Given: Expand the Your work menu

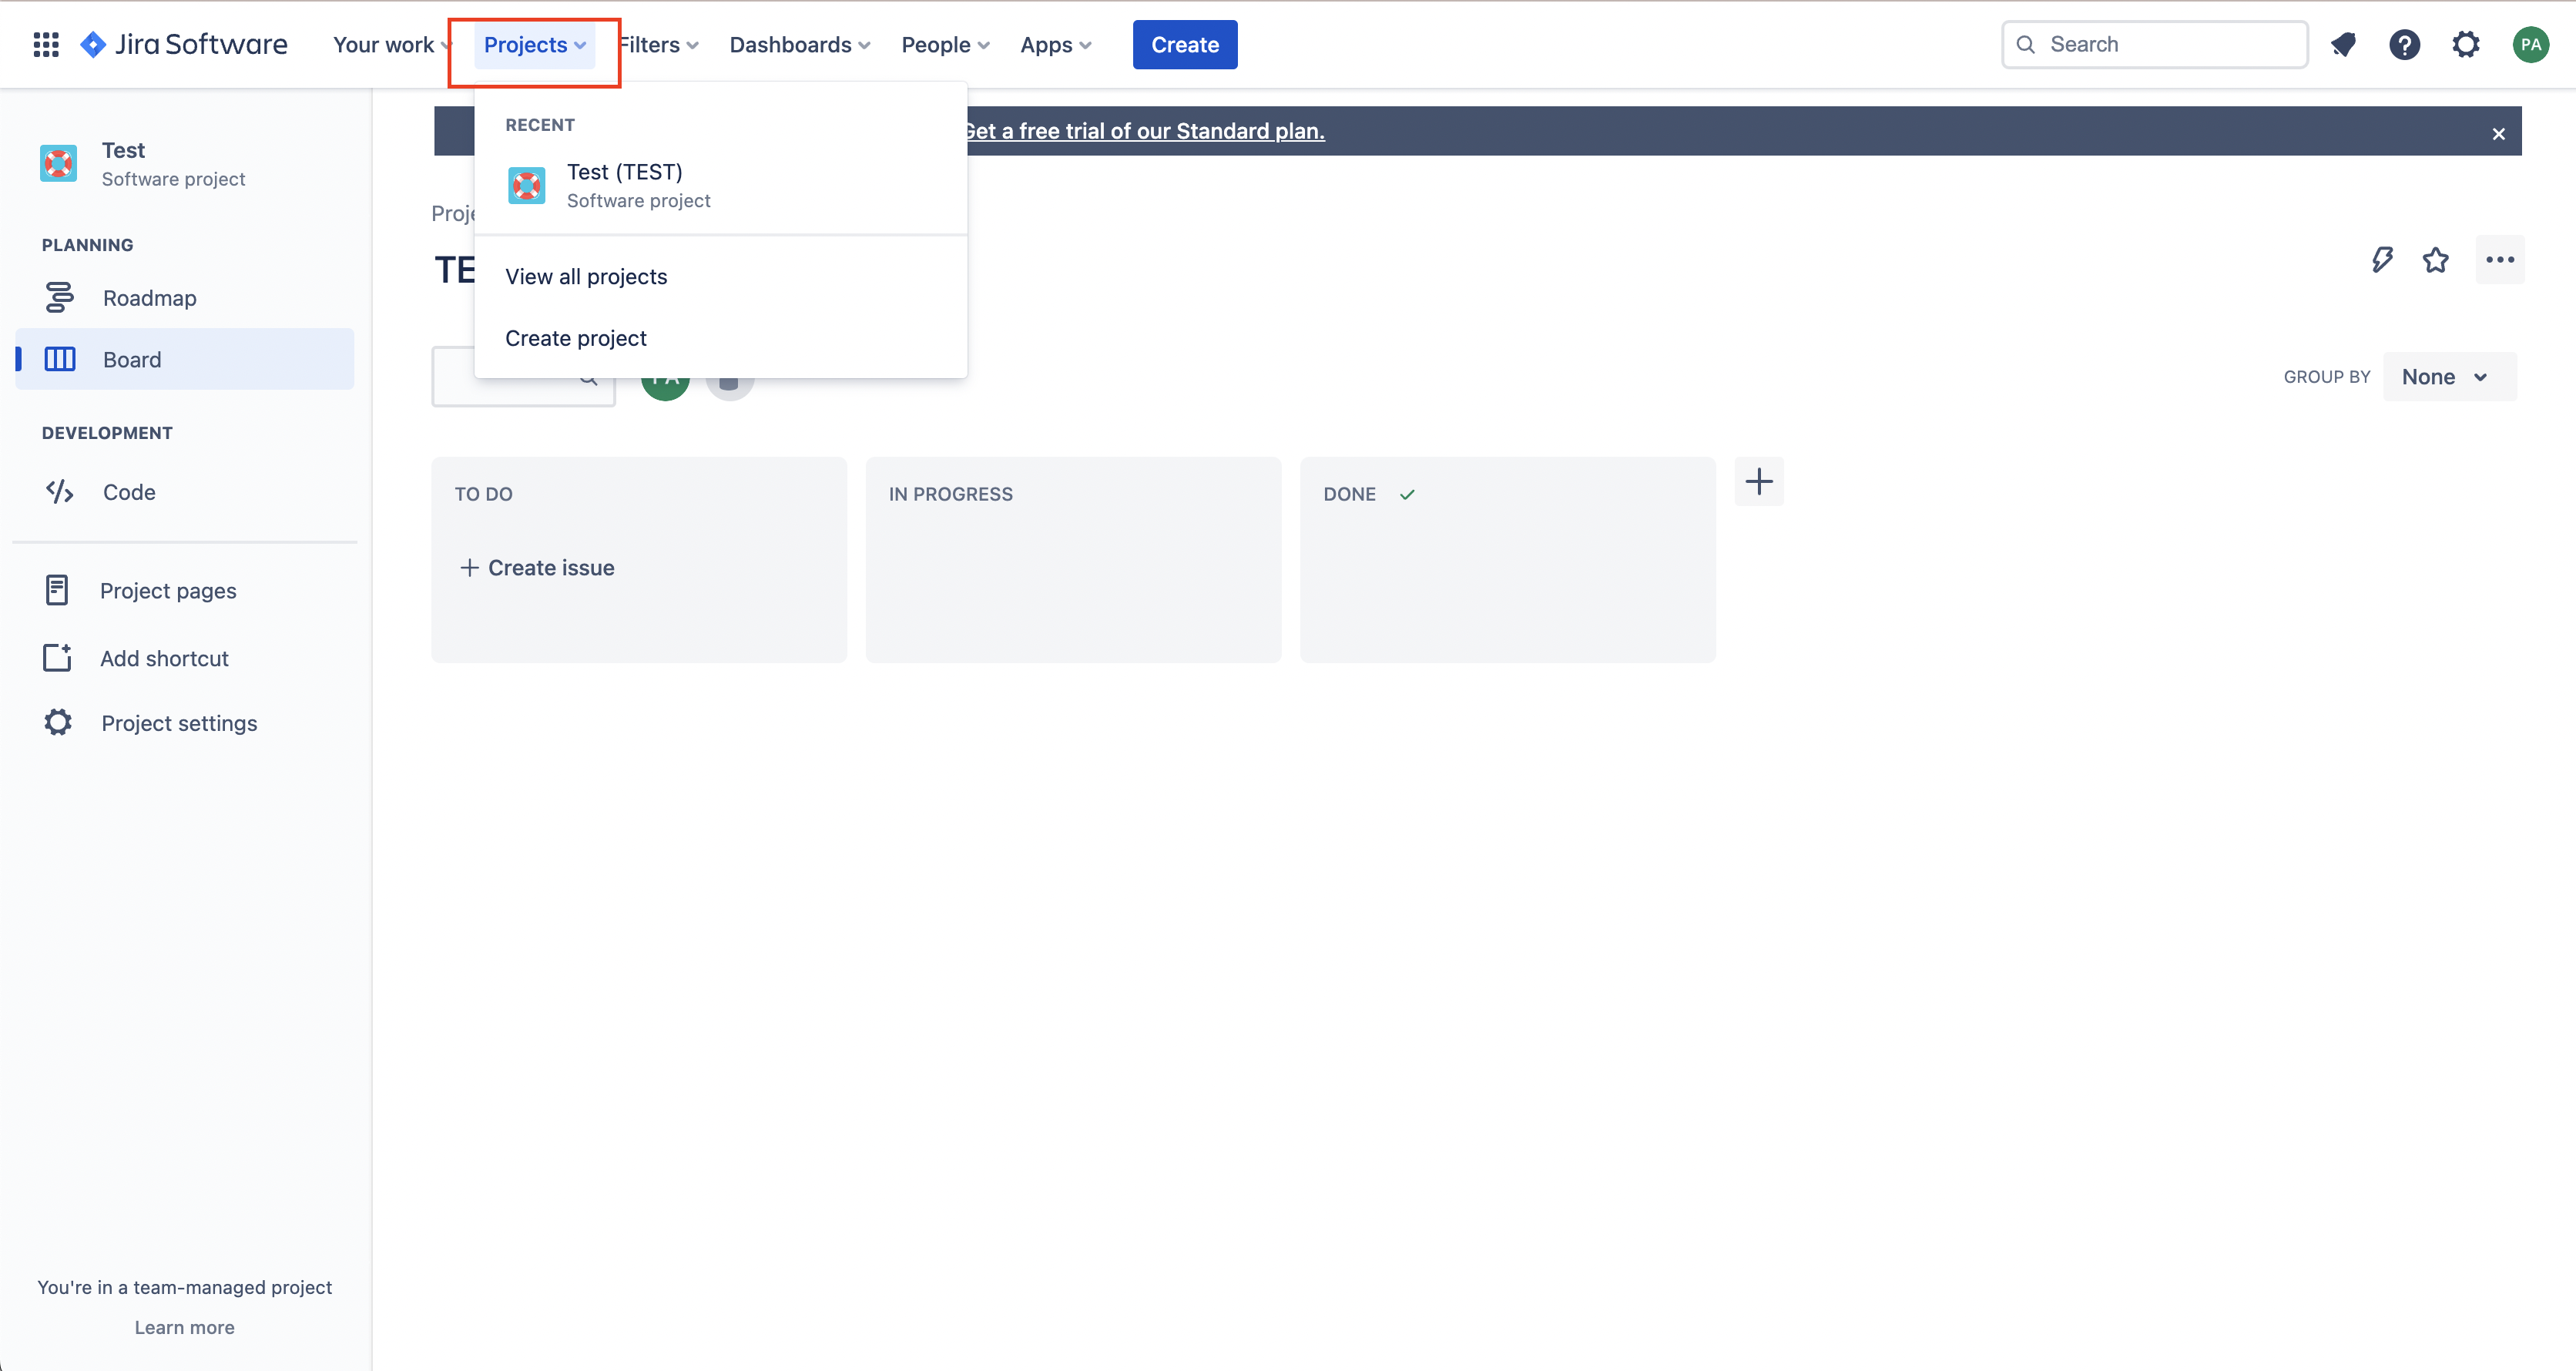Looking at the screenshot, I should [391, 45].
